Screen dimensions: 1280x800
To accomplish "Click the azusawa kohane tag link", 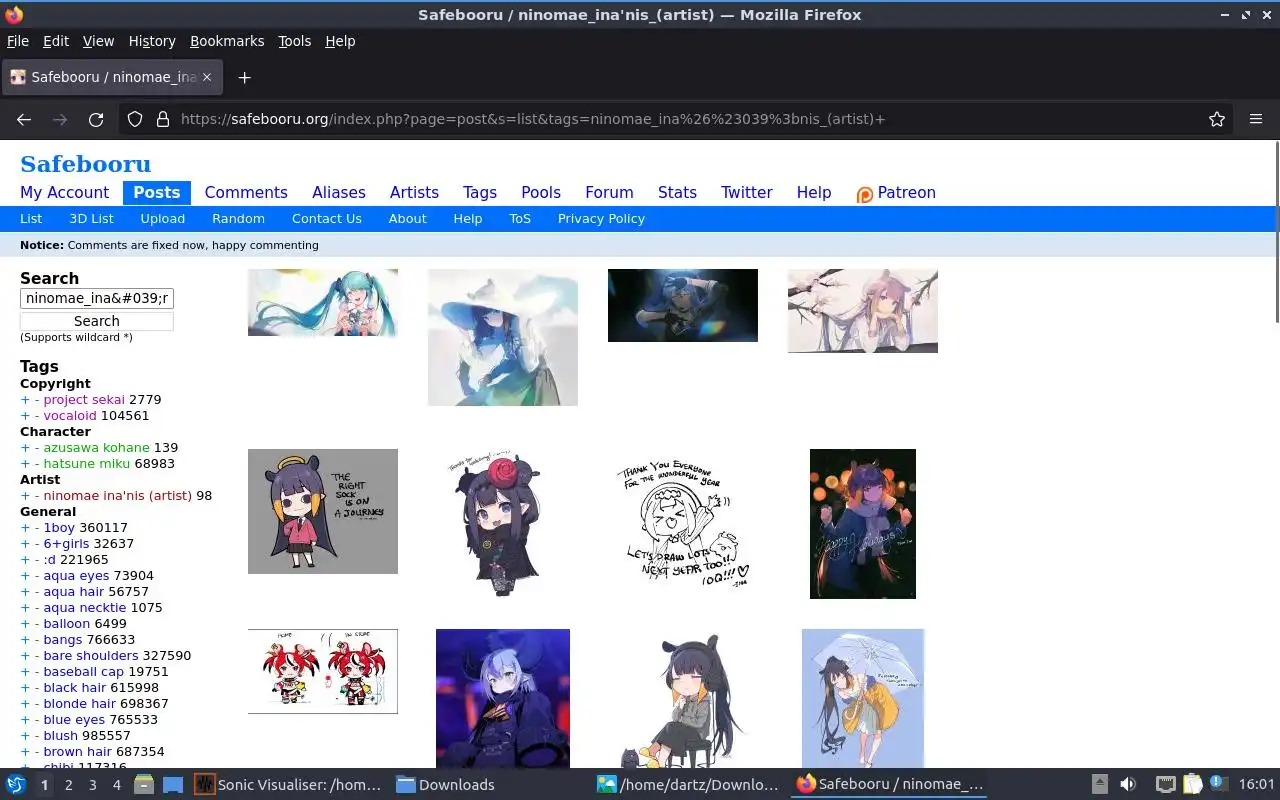I will pos(96,447).
